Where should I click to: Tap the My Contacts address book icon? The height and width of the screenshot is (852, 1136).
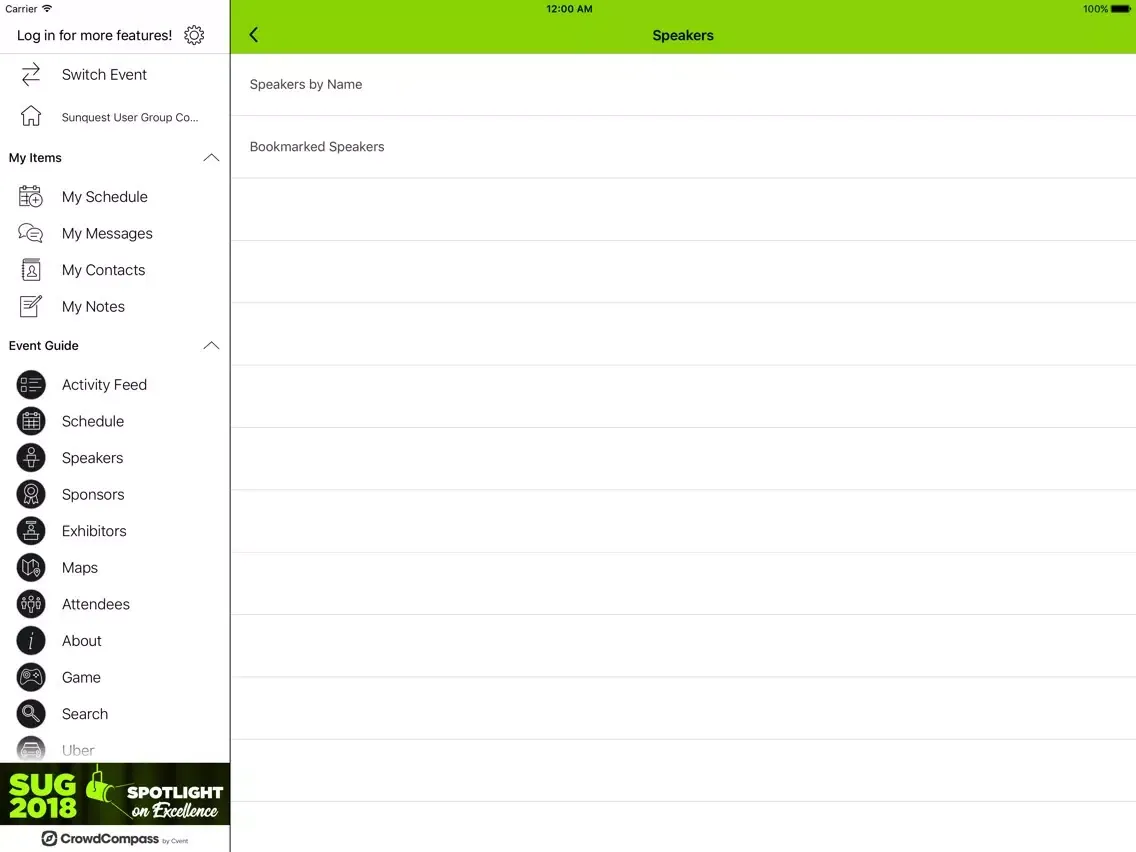pos(30,270)
